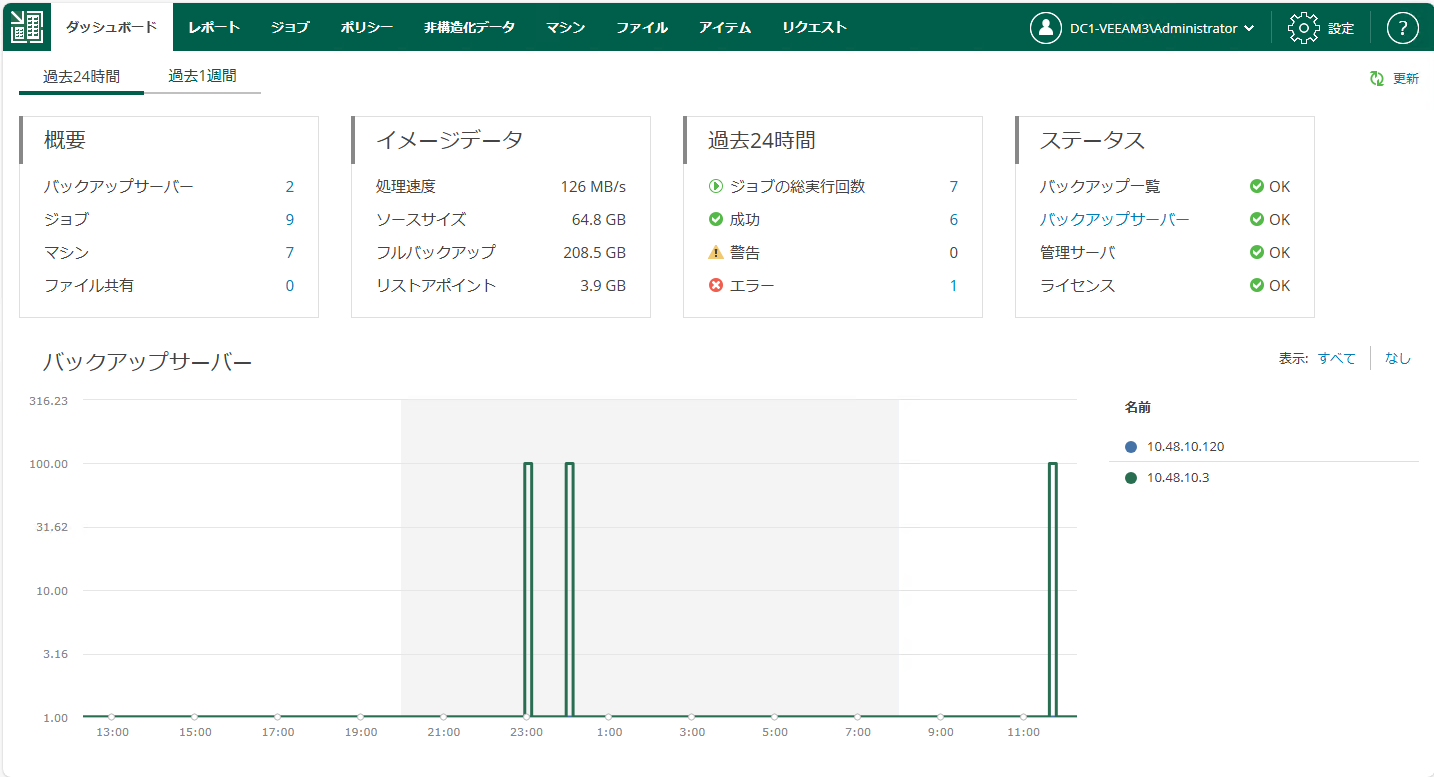The image size is (1434, 777).
Task: Click the chart data point at 23:00
Action: coord(526,717)
